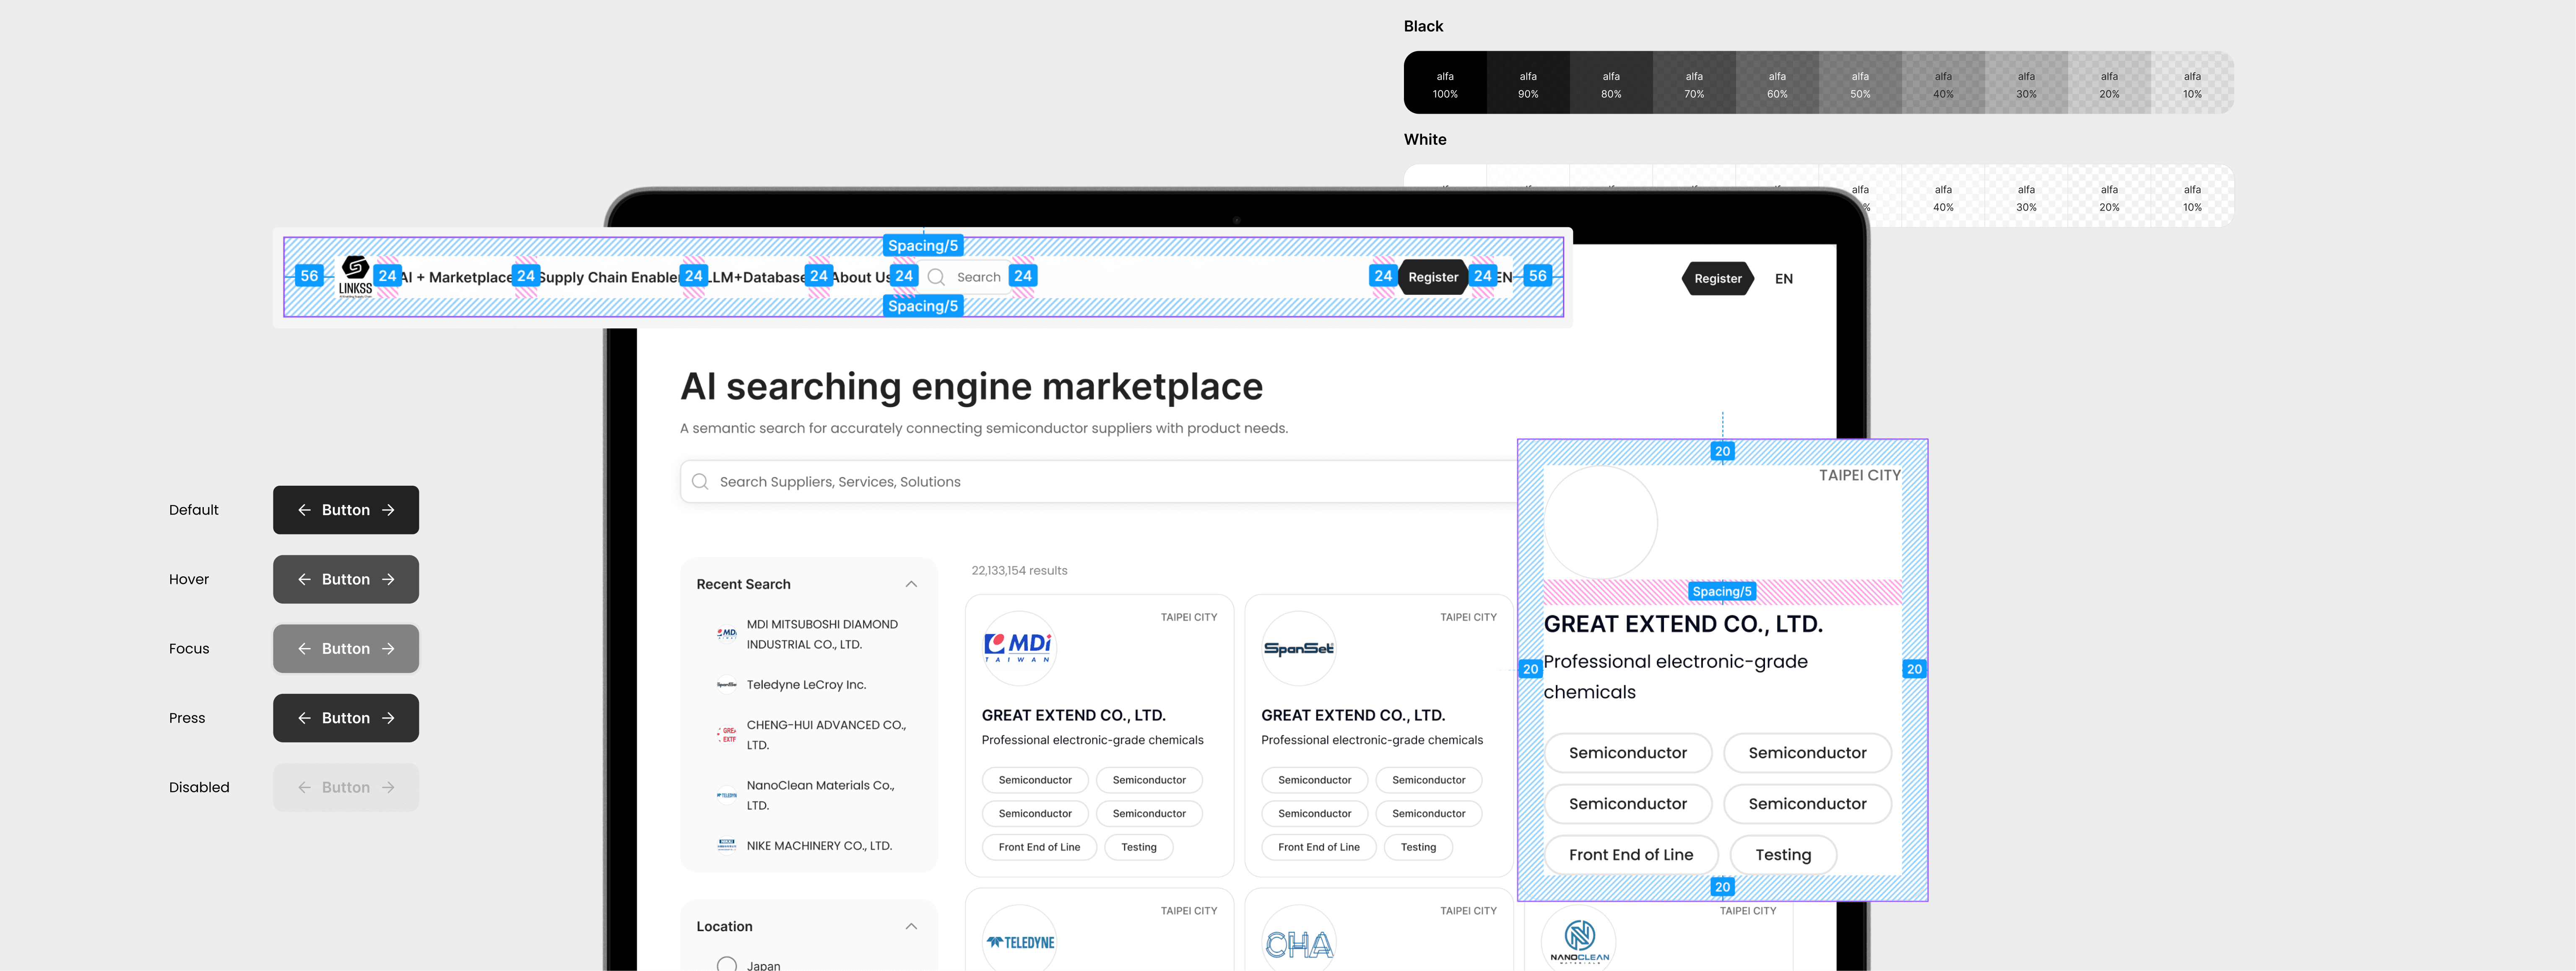Click right arrow icon on Hover button
The image size is (2576, 971).
388,579
